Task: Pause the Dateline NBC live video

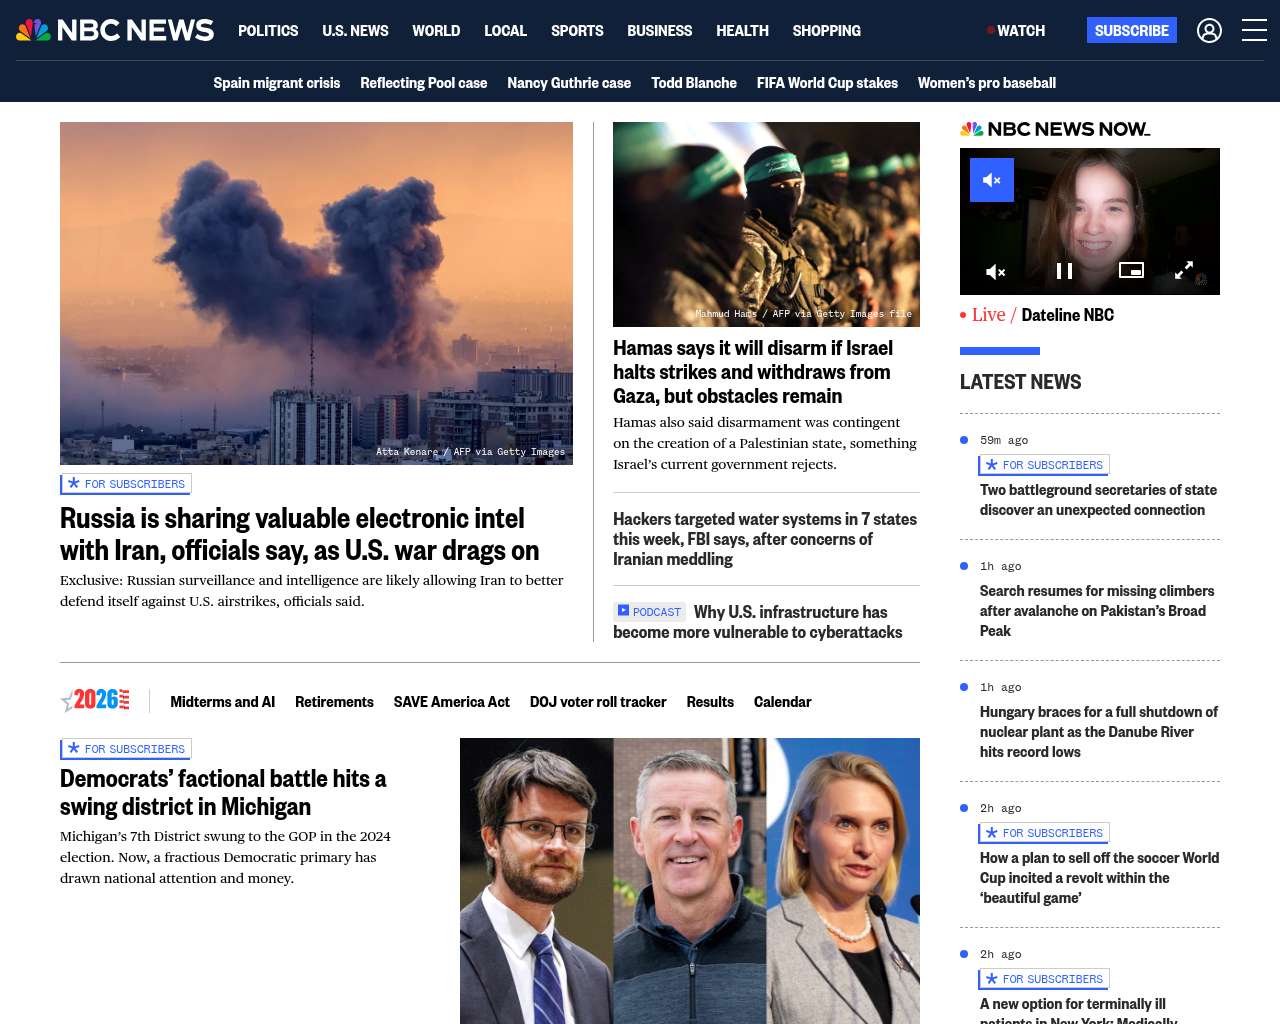Action: [1064, 271]
